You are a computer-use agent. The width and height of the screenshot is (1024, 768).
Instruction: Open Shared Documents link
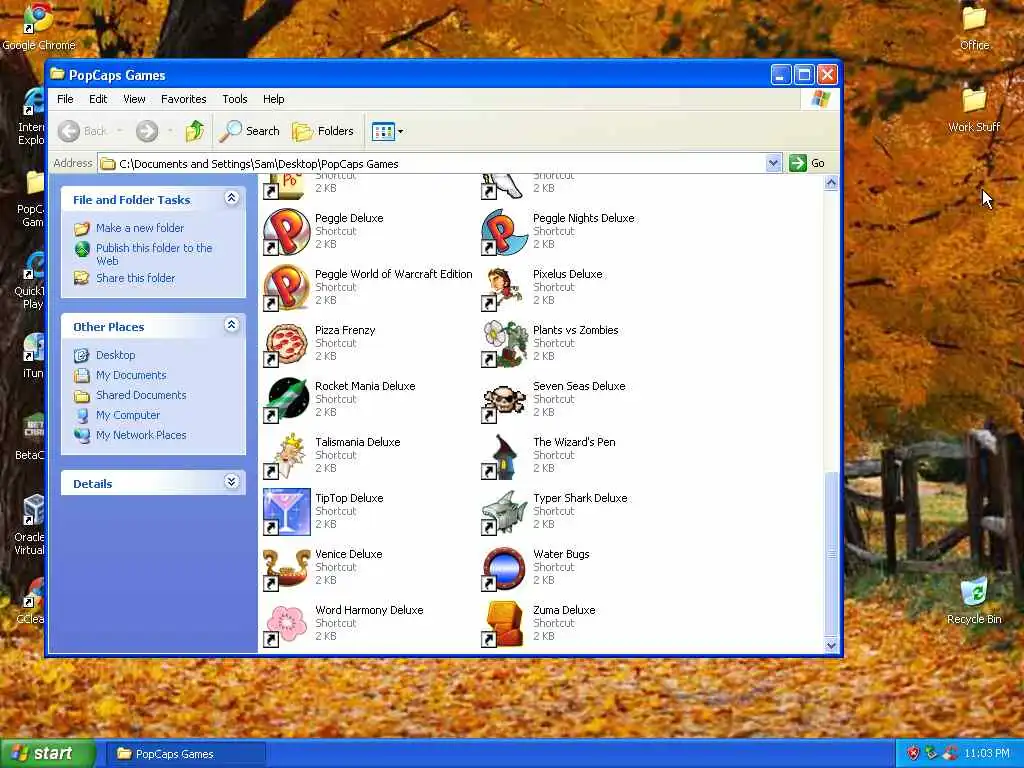tap(141, 394)
